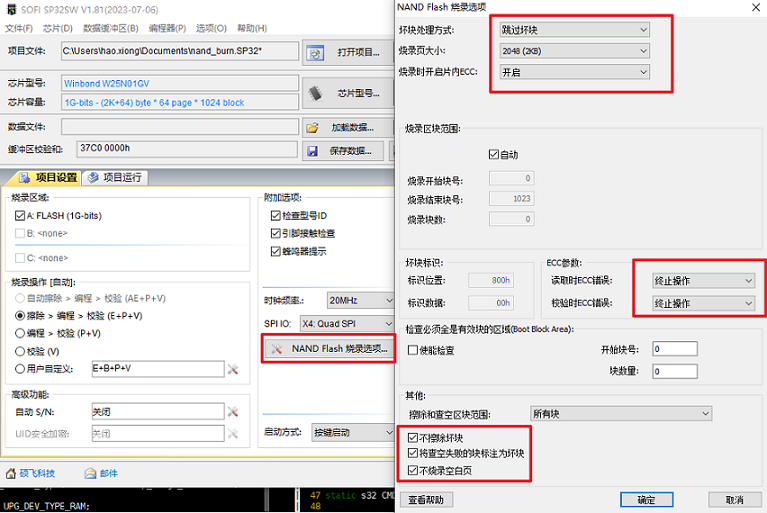767x513 pixels.
Task: Click the 自动 S/N 关闭 field
Action: [x=158, y=412]
